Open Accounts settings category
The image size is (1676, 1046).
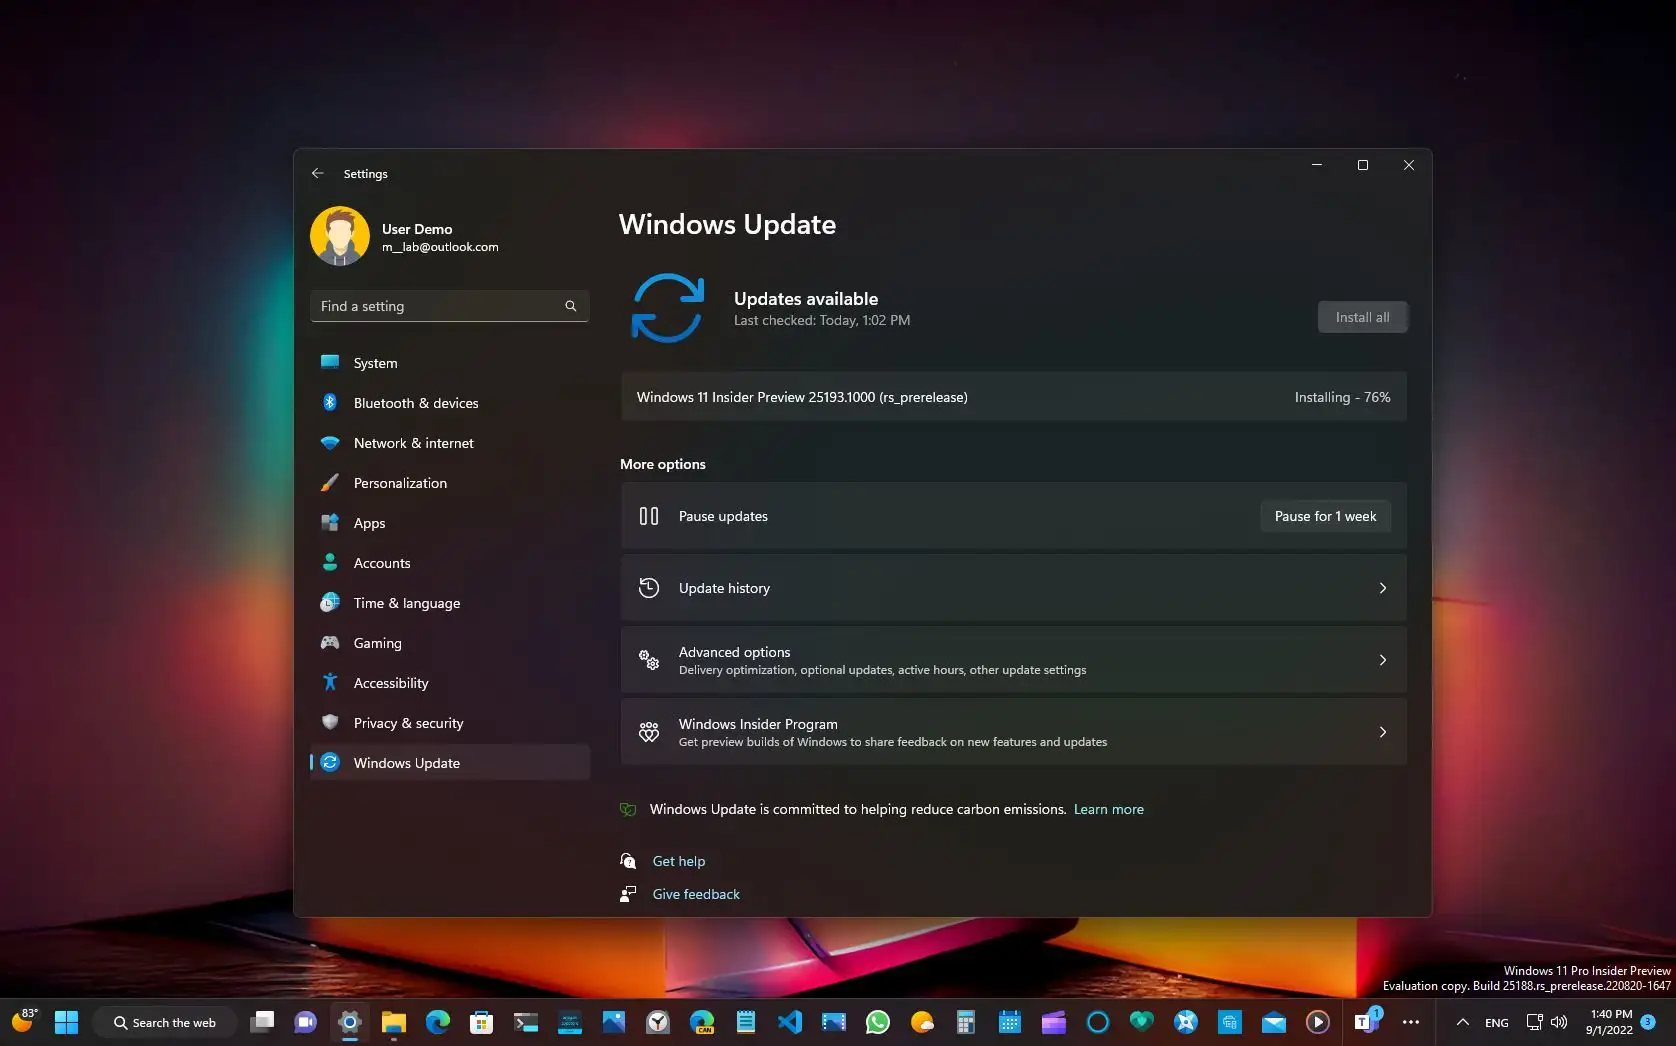[449, 563]
